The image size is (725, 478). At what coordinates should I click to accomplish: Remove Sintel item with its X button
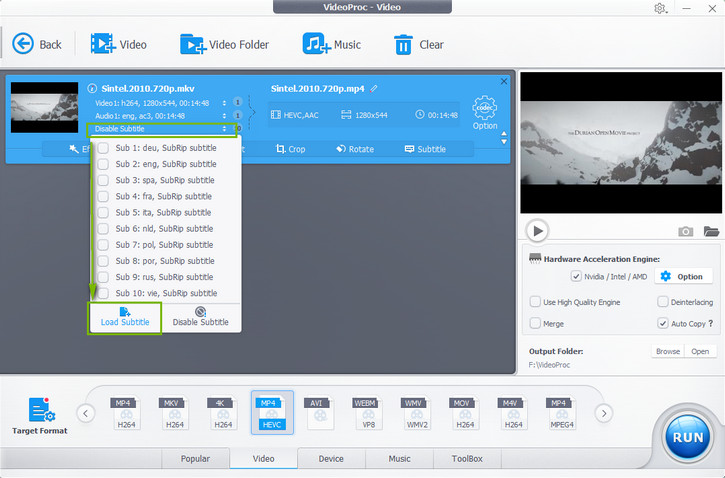(504, 81)
